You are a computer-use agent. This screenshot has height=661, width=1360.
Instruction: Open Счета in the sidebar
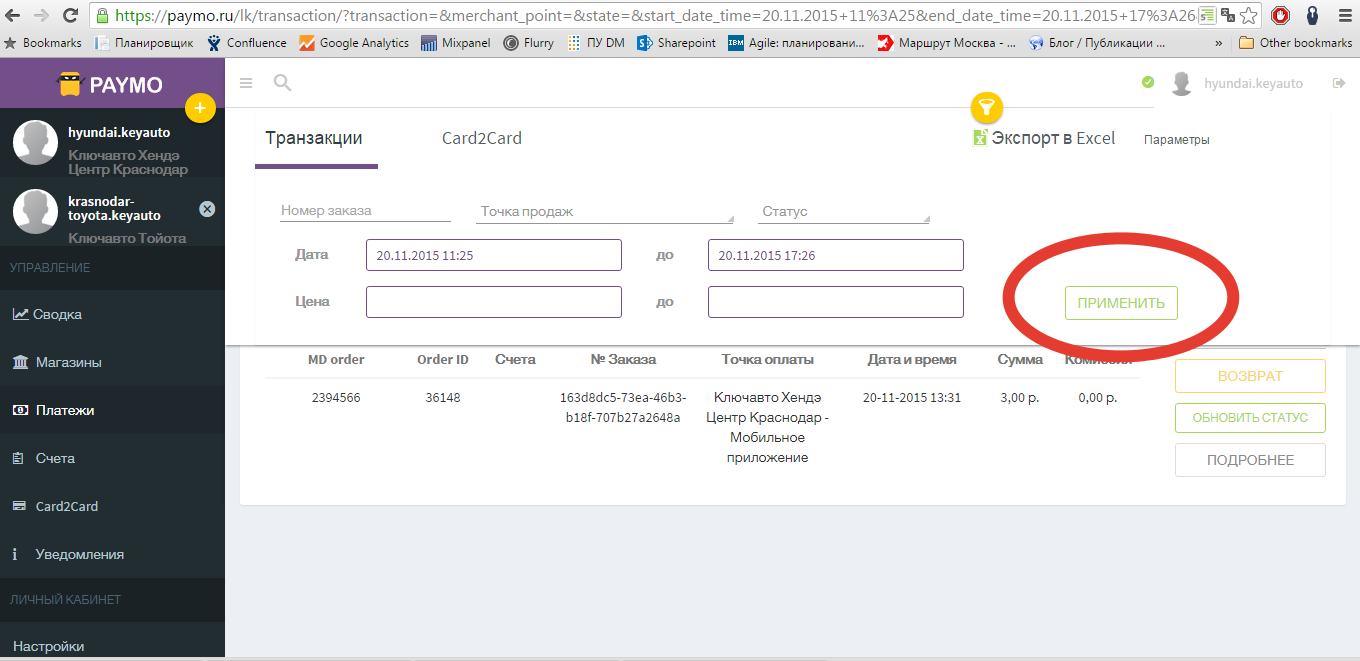click(x=112, y=458)
